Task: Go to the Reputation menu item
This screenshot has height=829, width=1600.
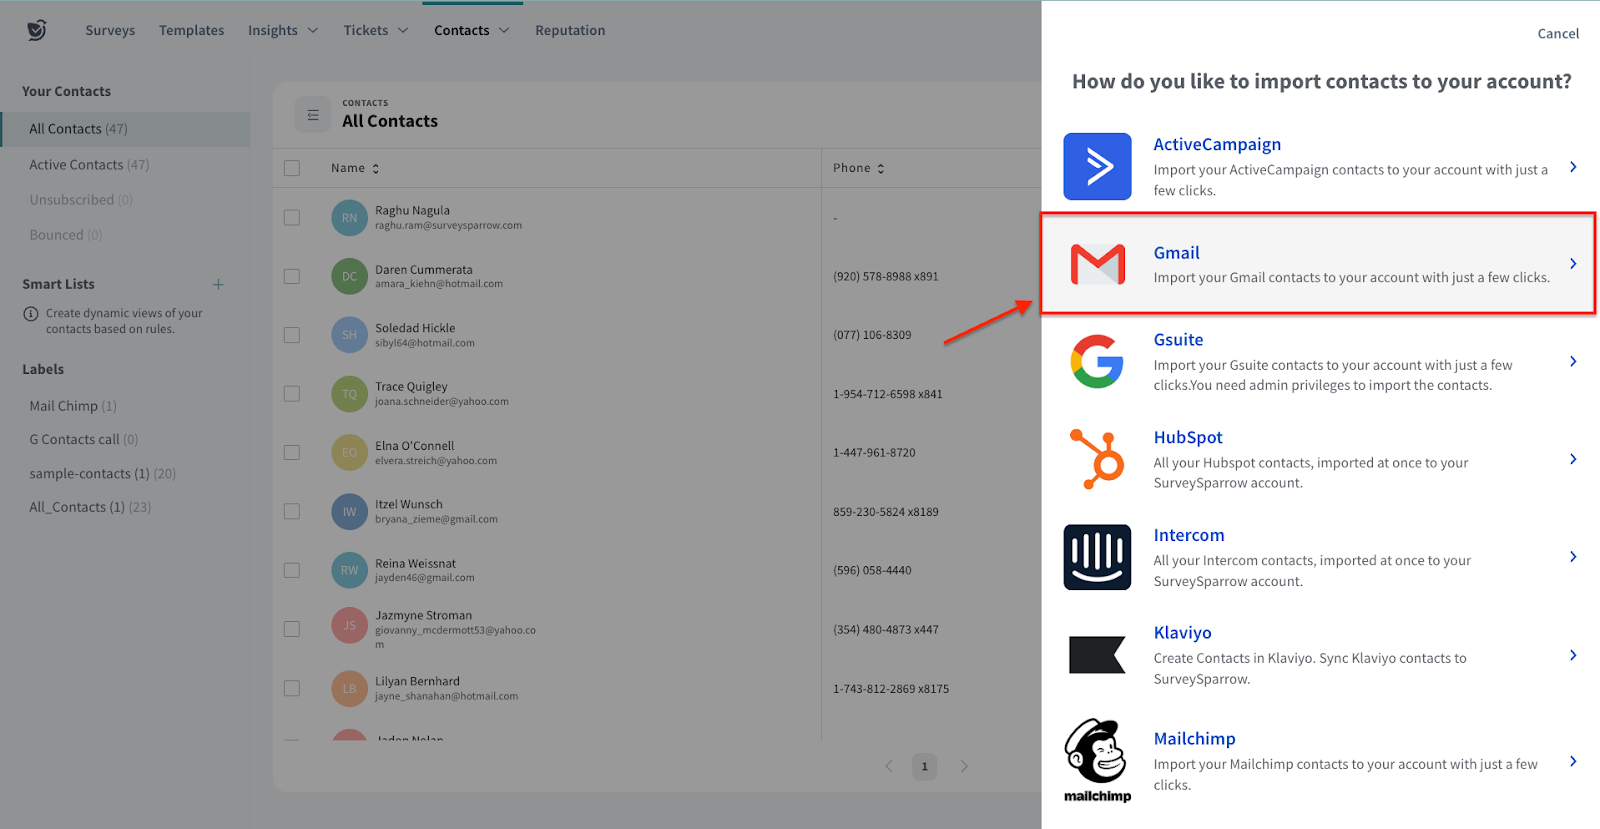Action: pos(570,30)
